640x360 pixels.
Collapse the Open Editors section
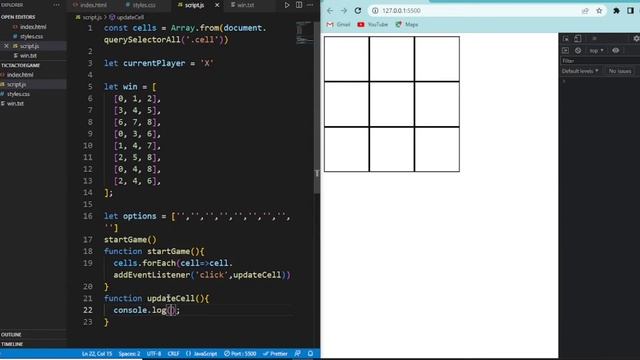click(18, 17)
